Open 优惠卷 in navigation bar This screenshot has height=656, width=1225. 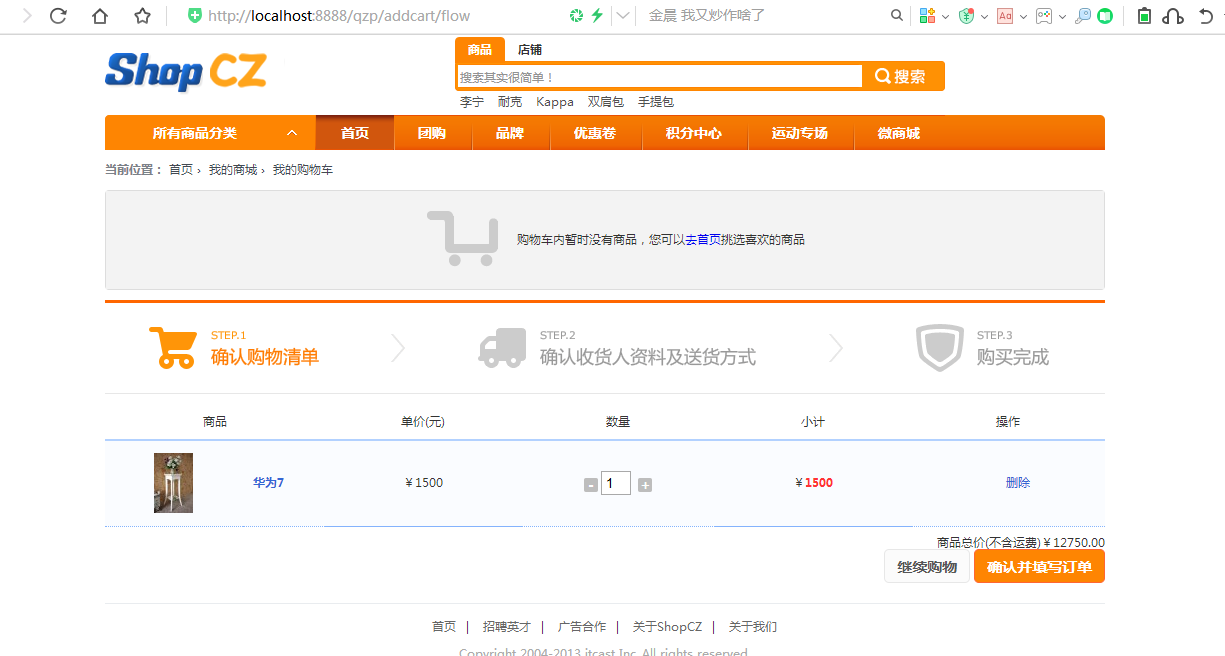(x=595, y=133)
